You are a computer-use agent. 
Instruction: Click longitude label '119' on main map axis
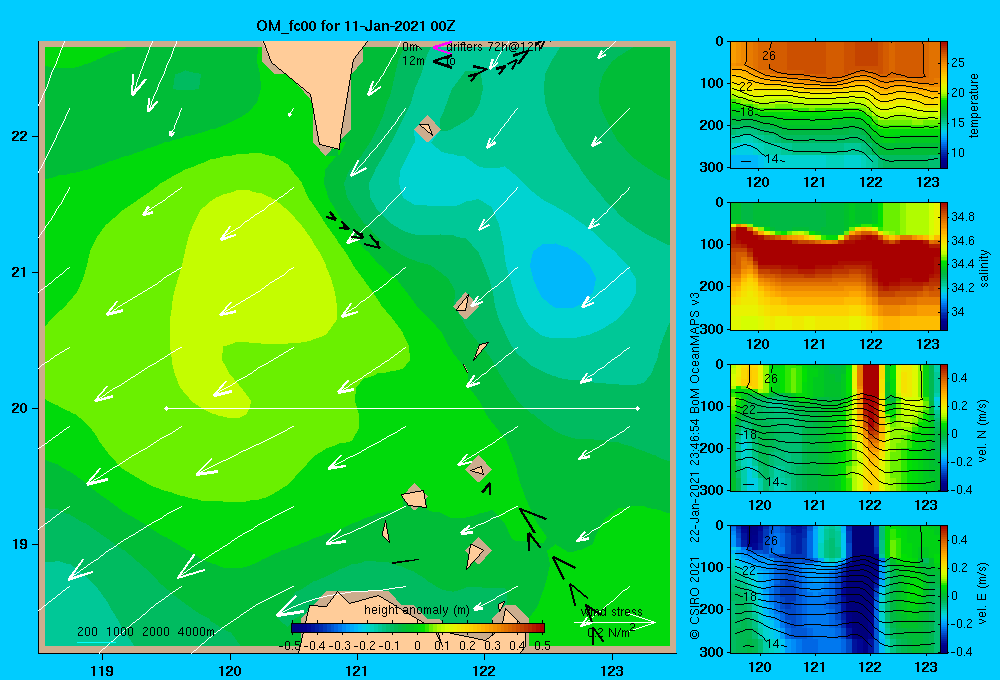102,670
